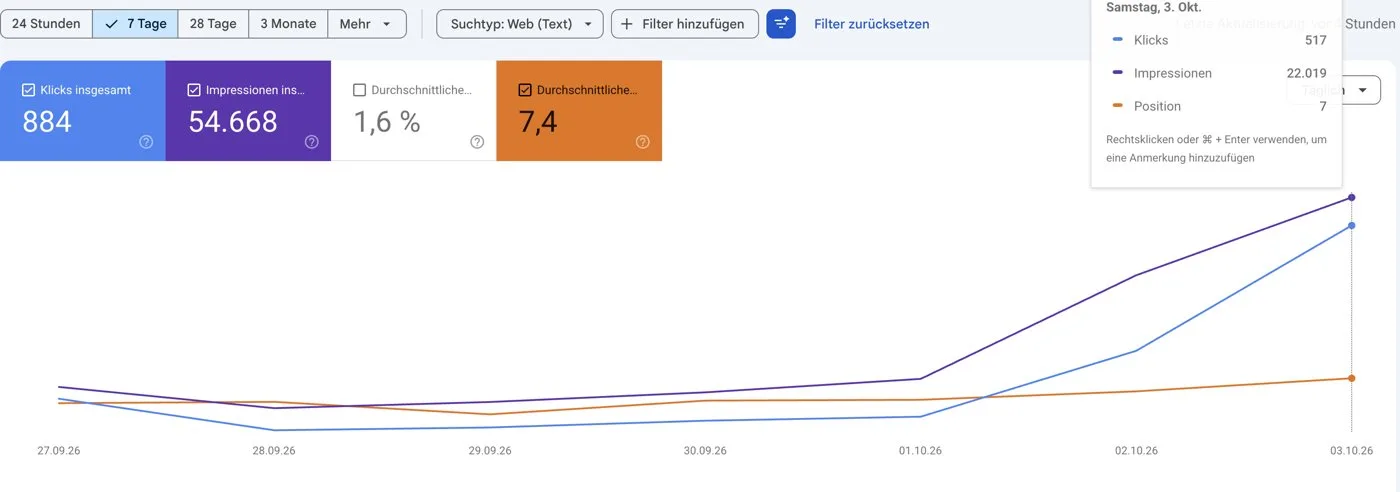Click the Samstag, 3. Okt. tooltip heading
This screenshot has width=1400, height=492.
1154,7
